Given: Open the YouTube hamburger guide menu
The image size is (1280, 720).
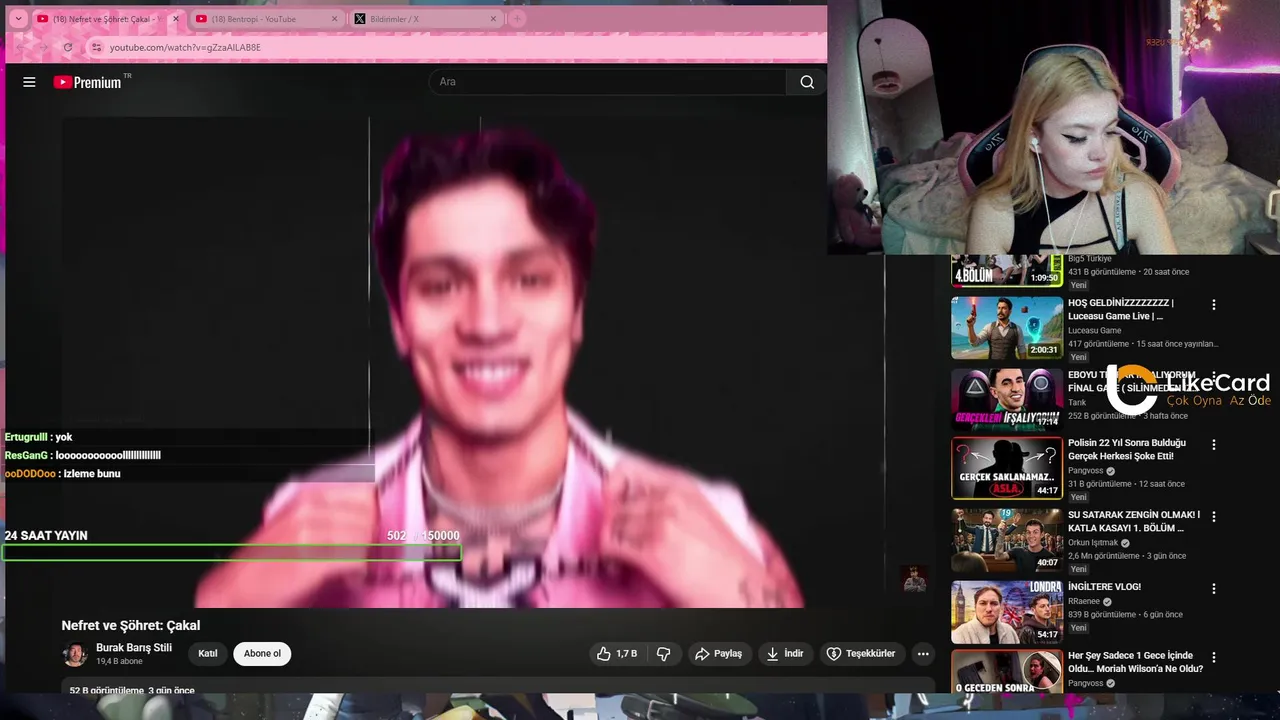Looking at the screenshot, I should point(29,82).
